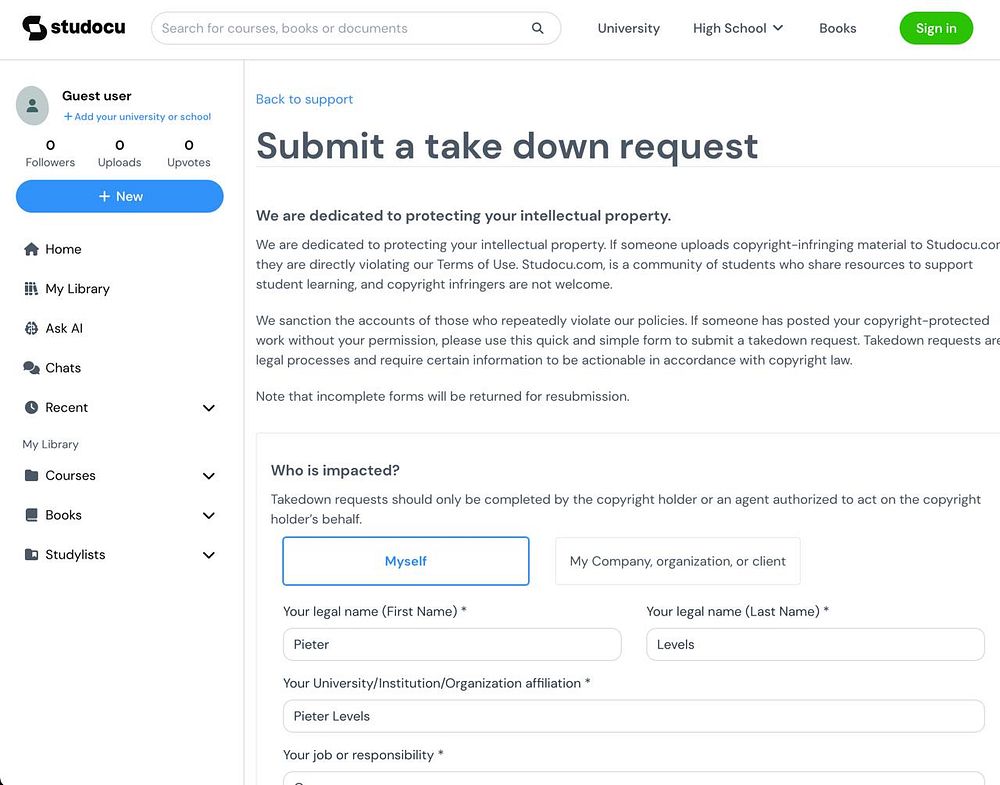Follow the Back to support link
1000x785 pixels.
(x=304, y=99)
